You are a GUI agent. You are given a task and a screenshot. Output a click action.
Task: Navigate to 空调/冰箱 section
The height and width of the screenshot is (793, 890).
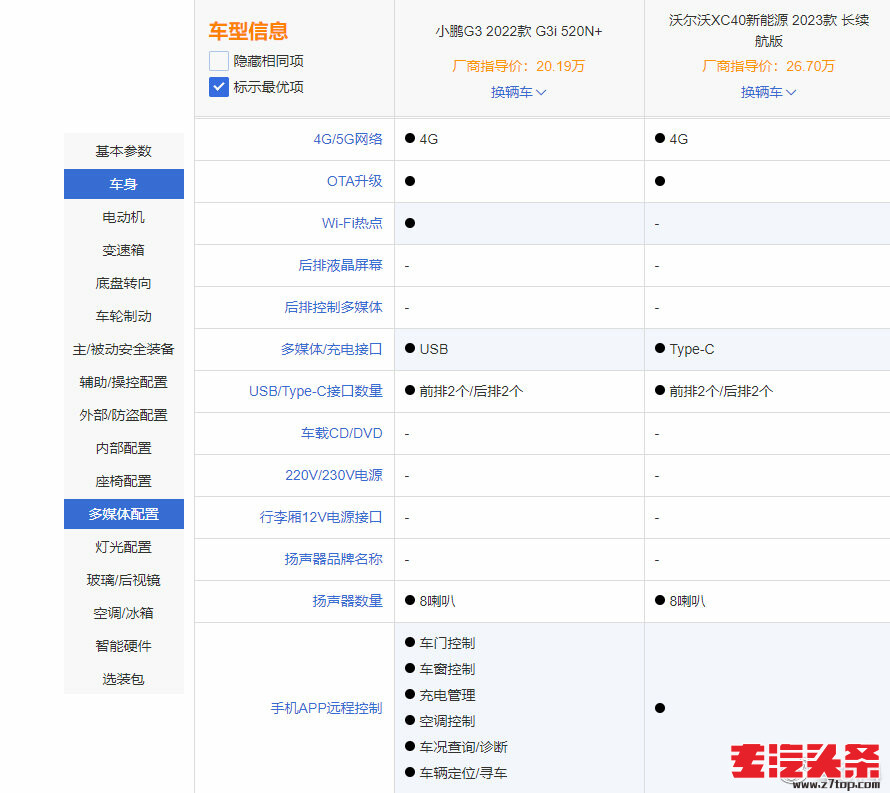pos(124,612)
